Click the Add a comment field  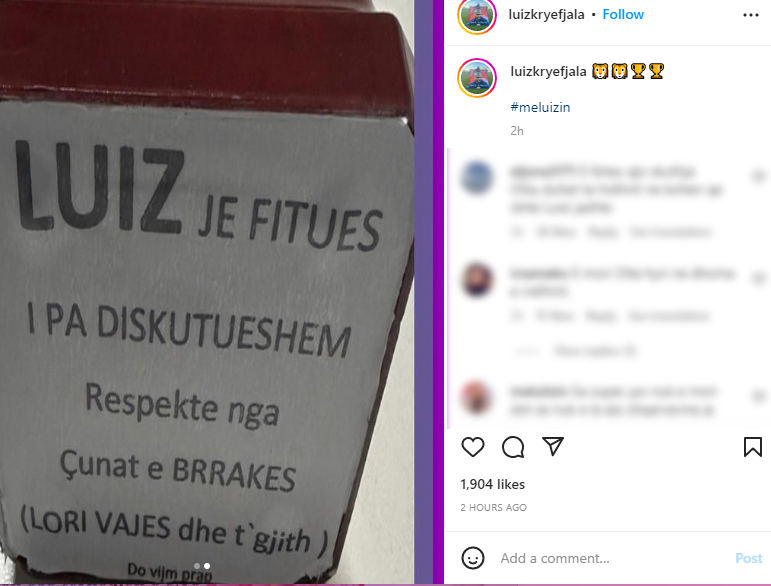click(612, 558)
